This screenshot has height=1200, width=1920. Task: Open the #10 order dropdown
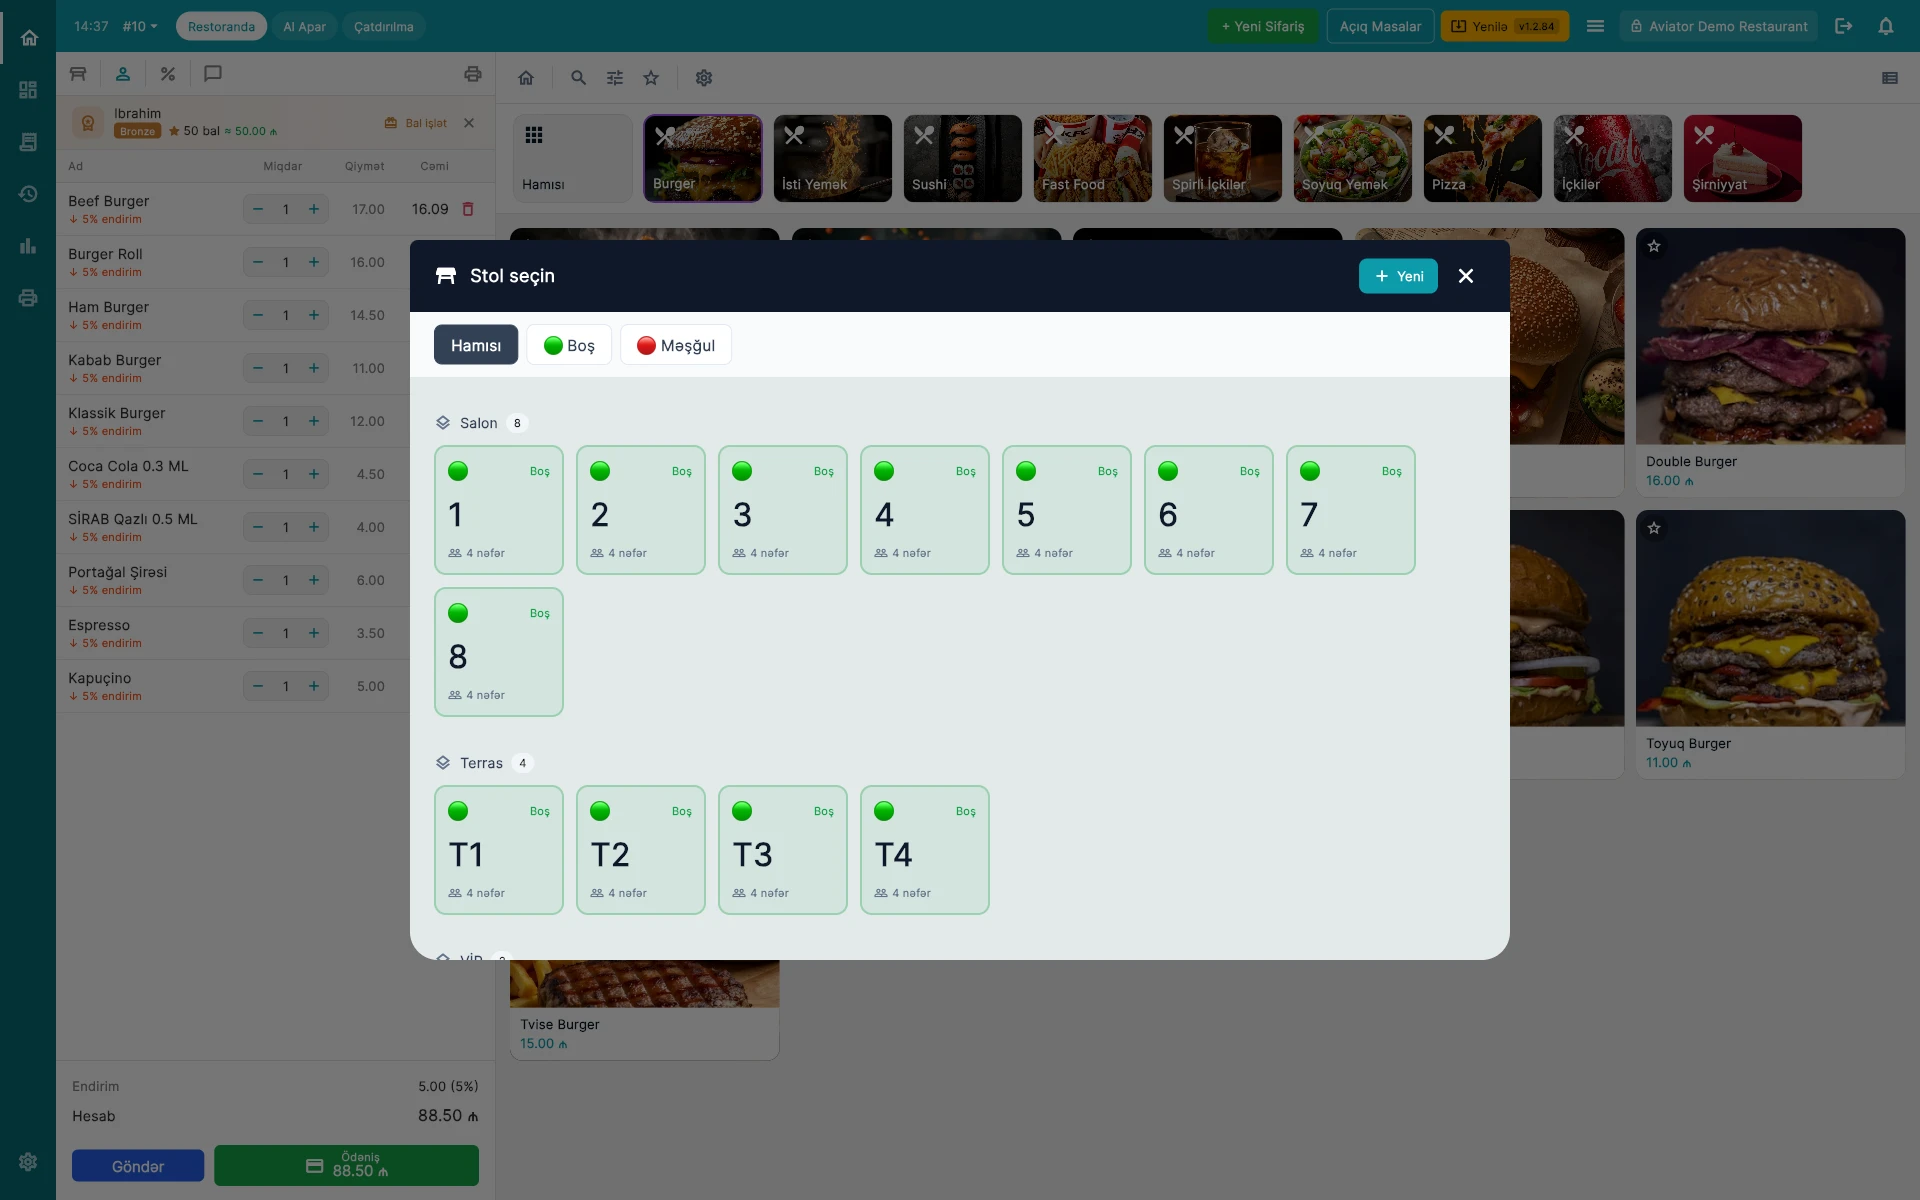tap(140, 26)
